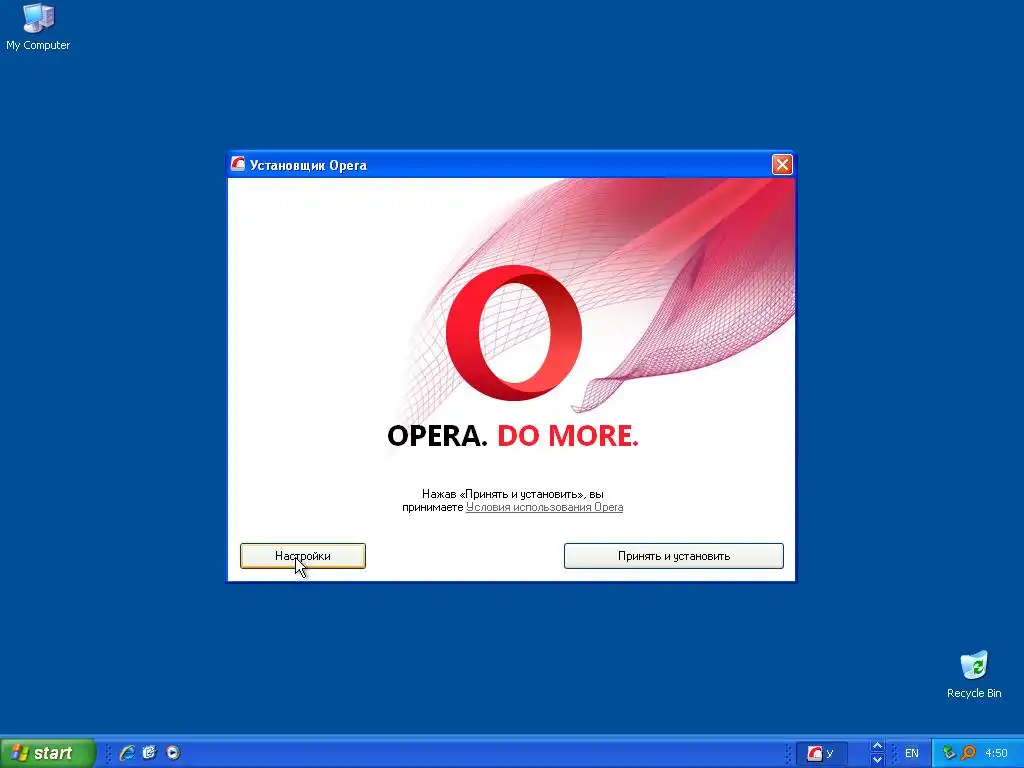
Task: Click the orange magnifier tray icon
Action: 968,753
